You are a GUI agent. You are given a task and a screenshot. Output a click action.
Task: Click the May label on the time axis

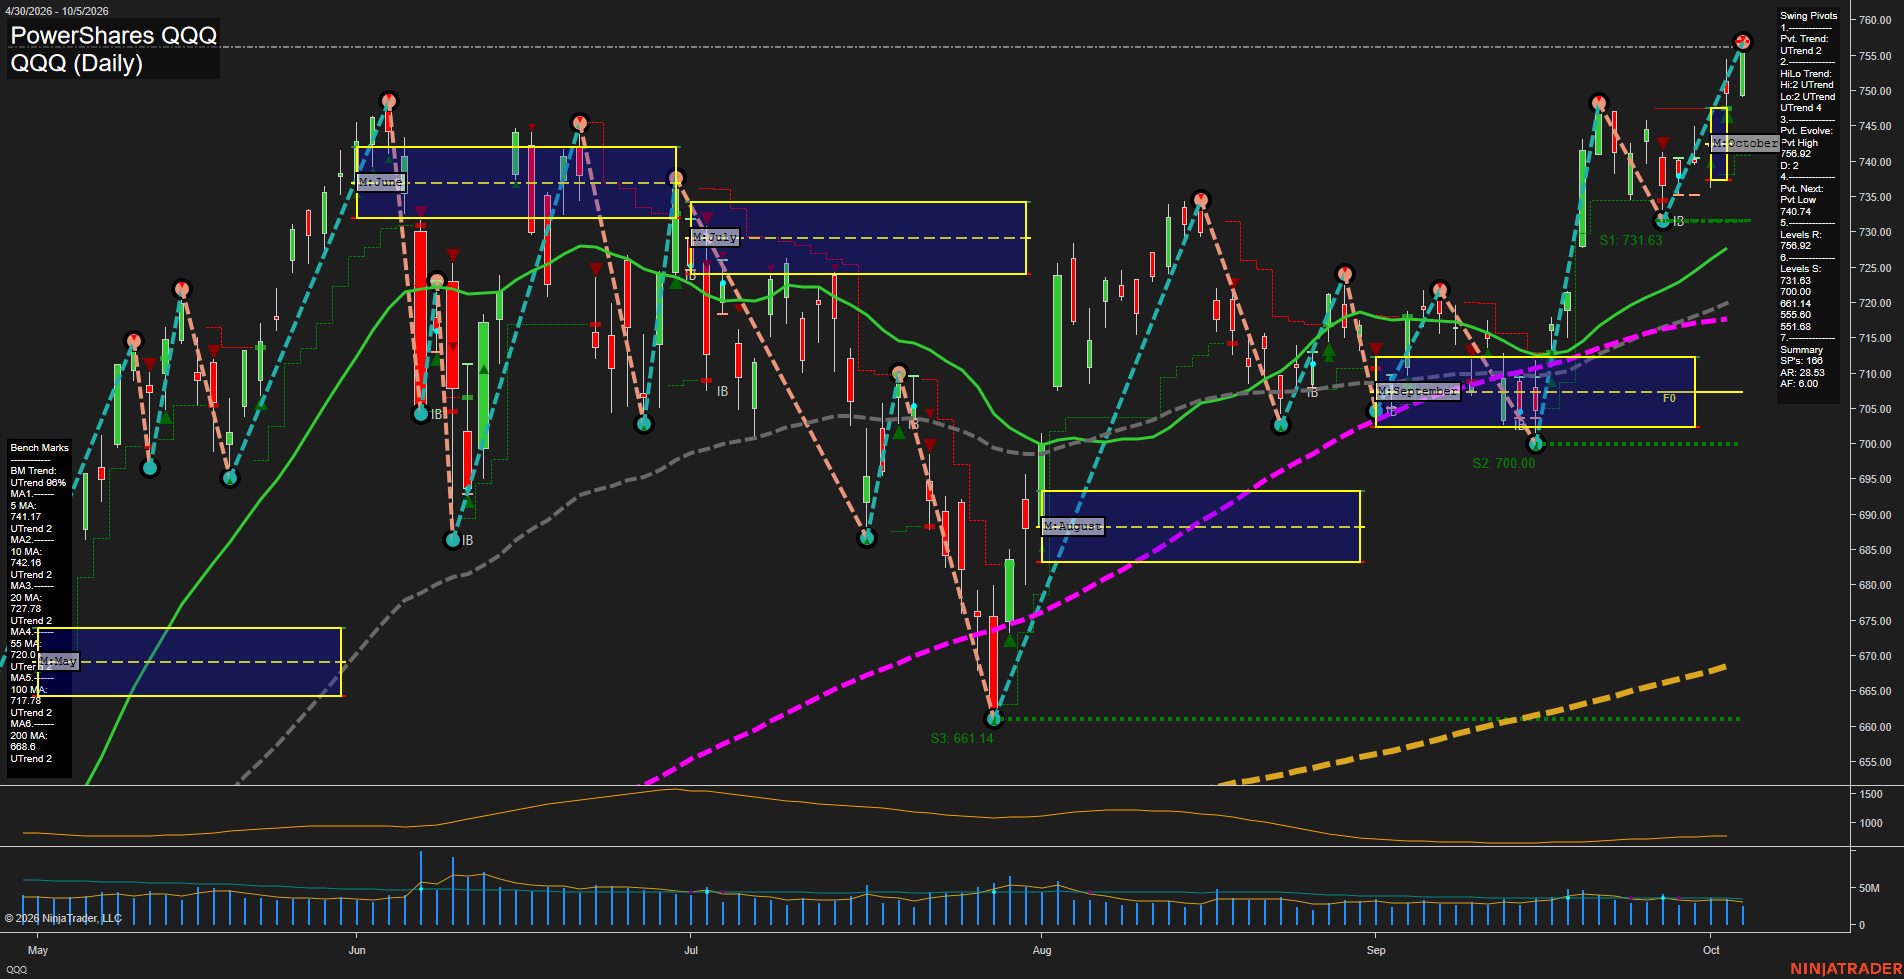(x=38, y=950)
